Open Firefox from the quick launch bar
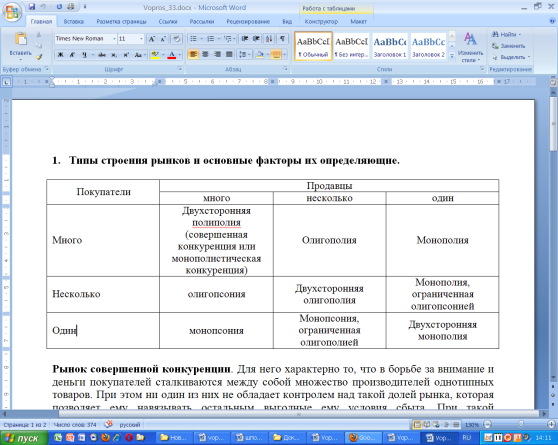Viewport: 558px width, 445px height. 105,437
